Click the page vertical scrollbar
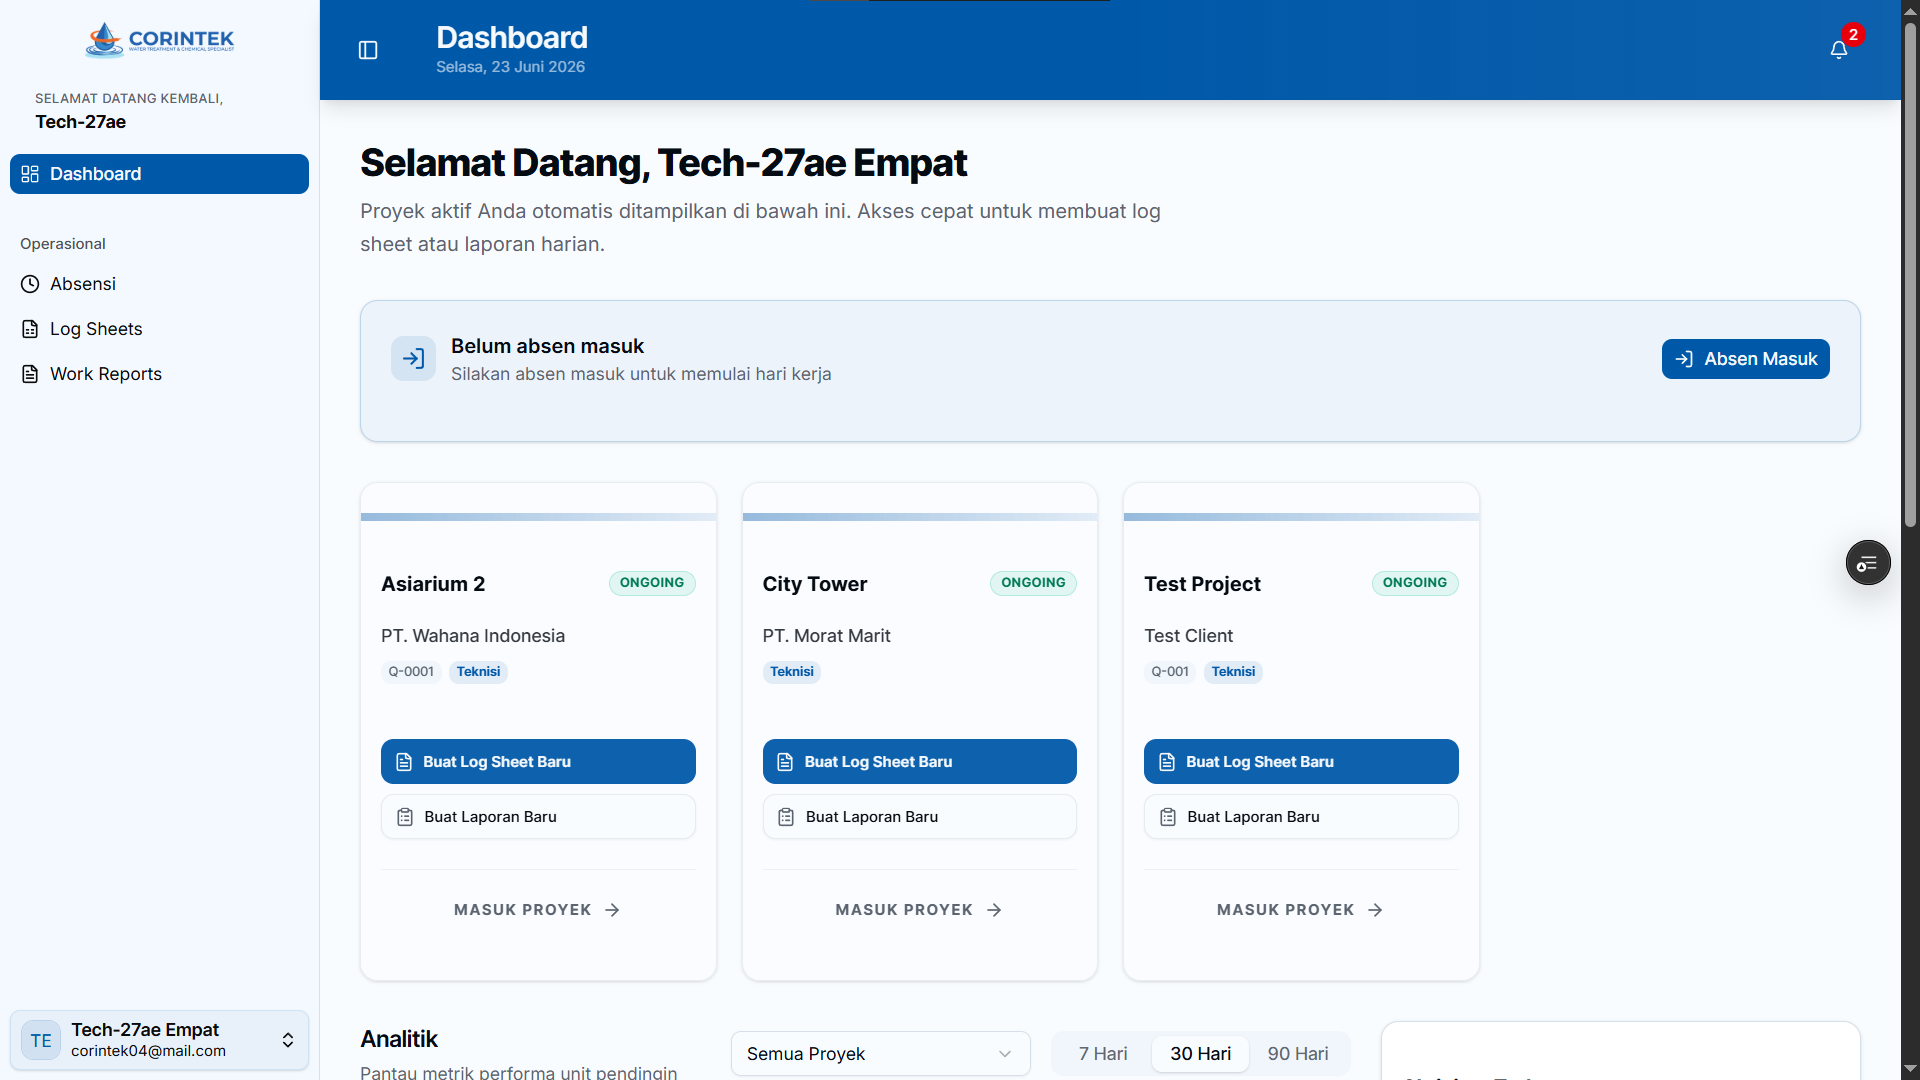The width and height of the screenshot is (1920, 1080). click(x=1910, y=275)
